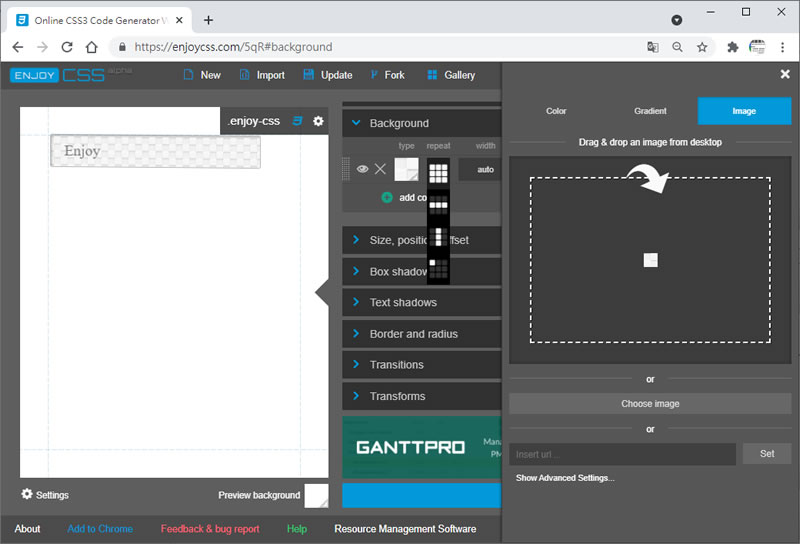Choose the no-repeat option
This screenshot has height=544, width=800.
(438, 268)
